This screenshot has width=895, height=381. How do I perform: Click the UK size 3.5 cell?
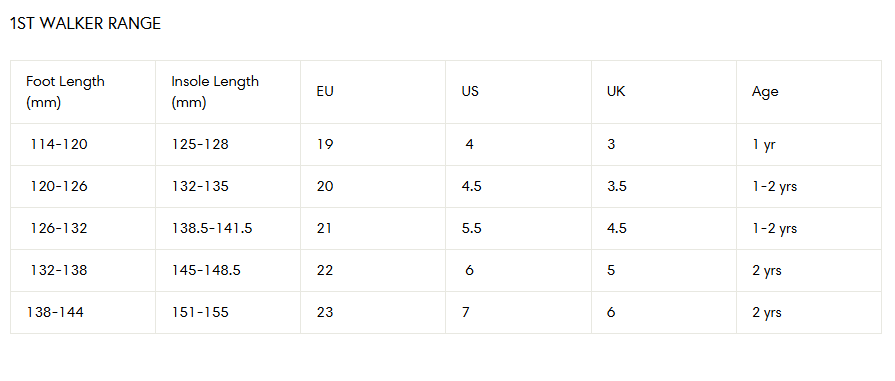click(x=664, y=186)
